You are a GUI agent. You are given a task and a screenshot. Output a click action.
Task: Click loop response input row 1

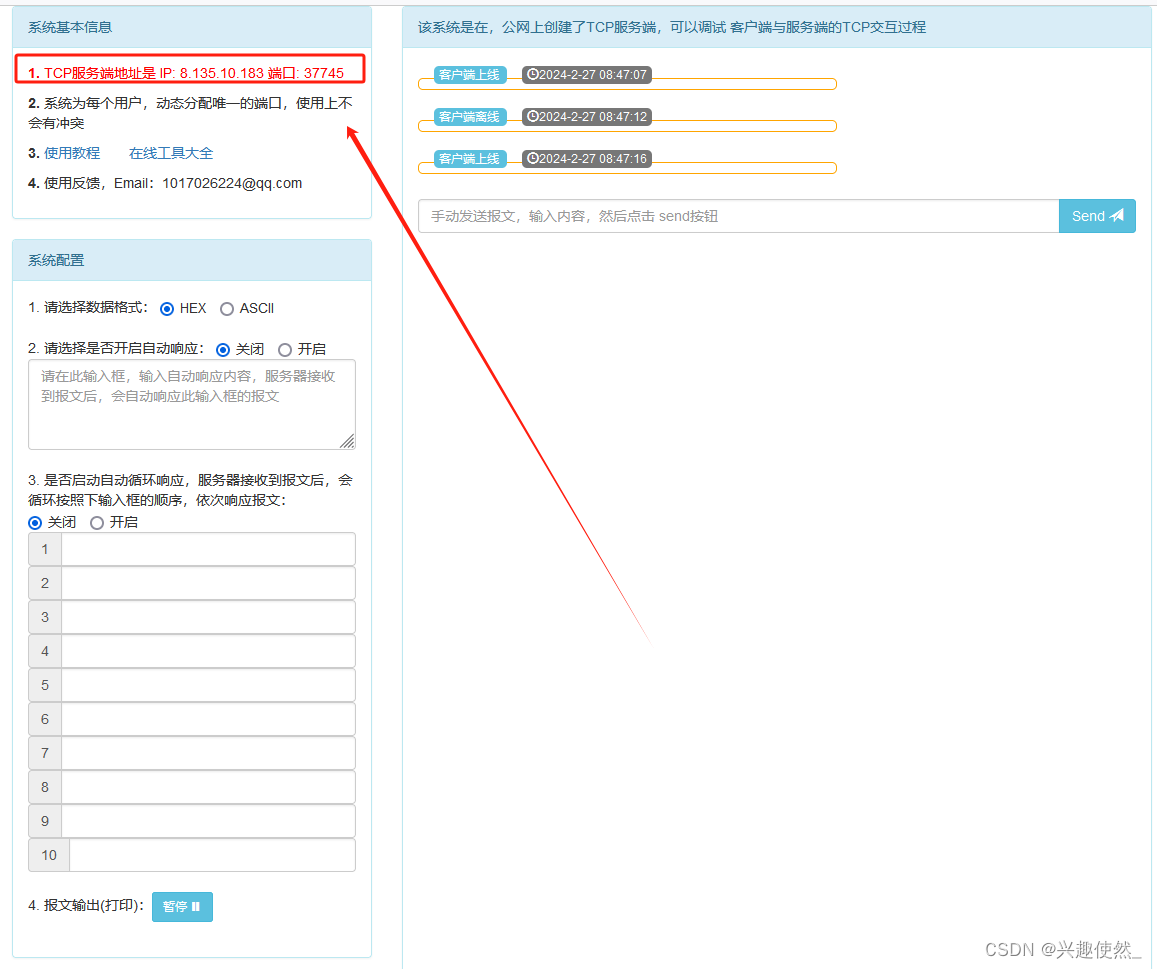(208, 549)
